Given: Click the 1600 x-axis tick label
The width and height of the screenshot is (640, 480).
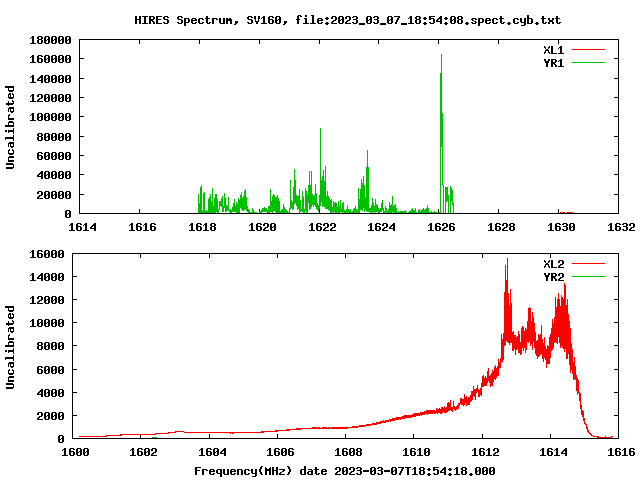Looking at the screenshot, I should coord(75,452).
